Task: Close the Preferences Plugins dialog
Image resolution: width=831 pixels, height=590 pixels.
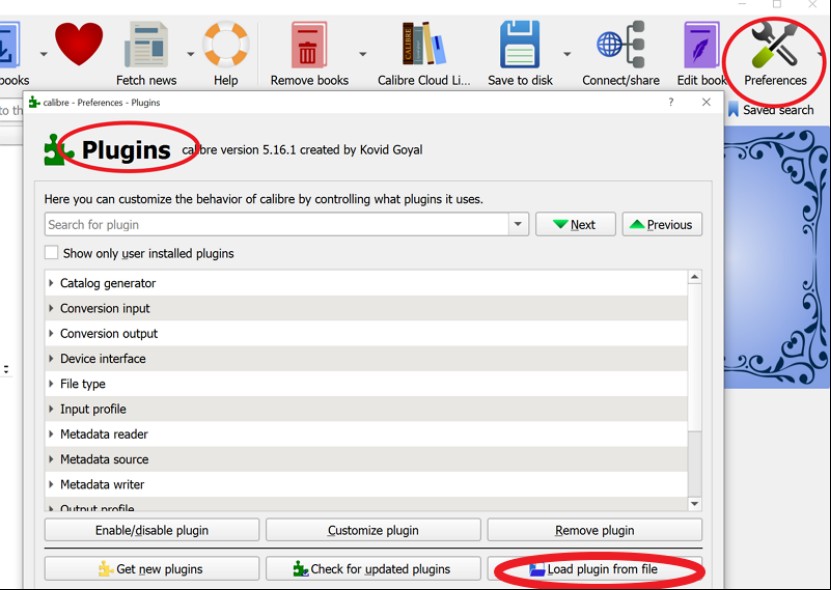Action: point(706,102)
